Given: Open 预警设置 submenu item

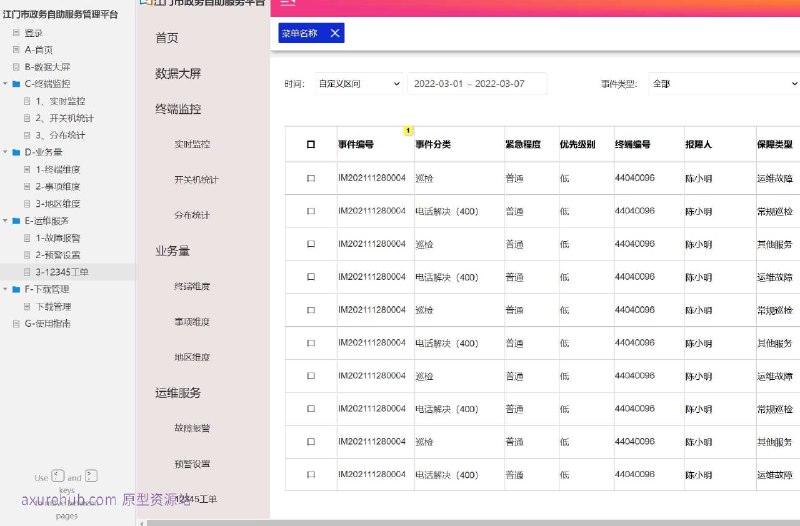Looking at the screenshot, I should (192, 464).
